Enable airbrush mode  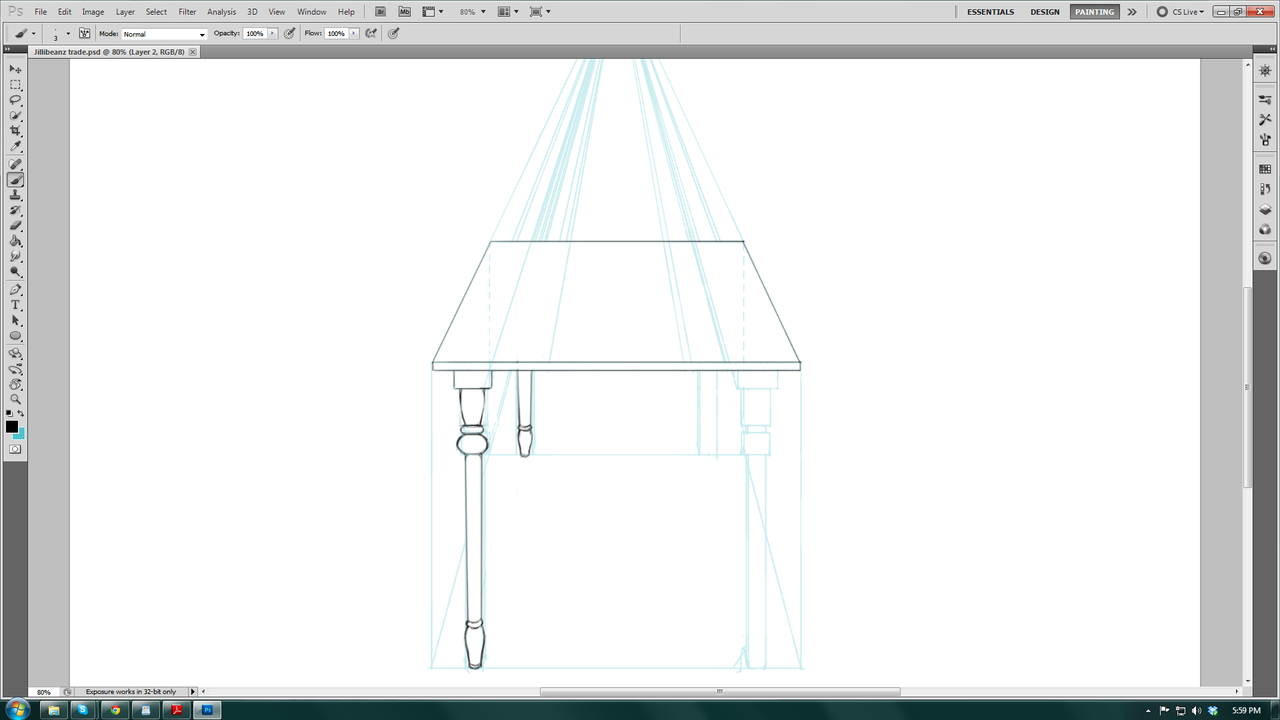371,33
